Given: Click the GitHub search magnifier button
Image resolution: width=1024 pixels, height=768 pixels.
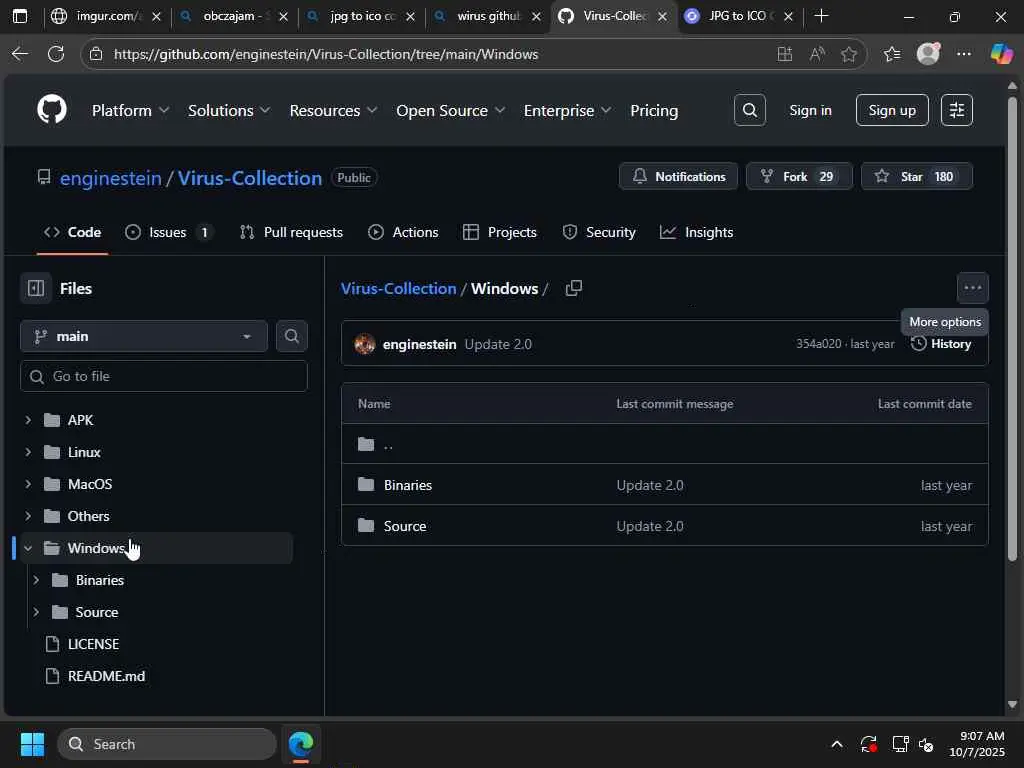Looking at the screenshot, I should (x=750, y=110).
